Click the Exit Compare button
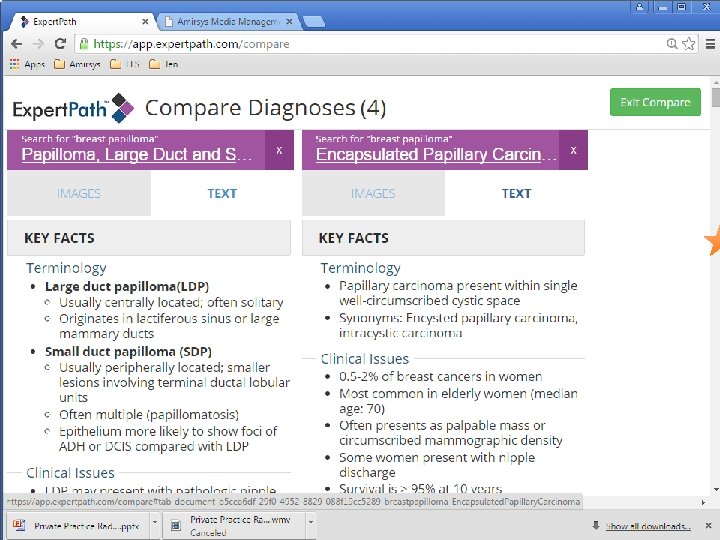 click(655, 102)
